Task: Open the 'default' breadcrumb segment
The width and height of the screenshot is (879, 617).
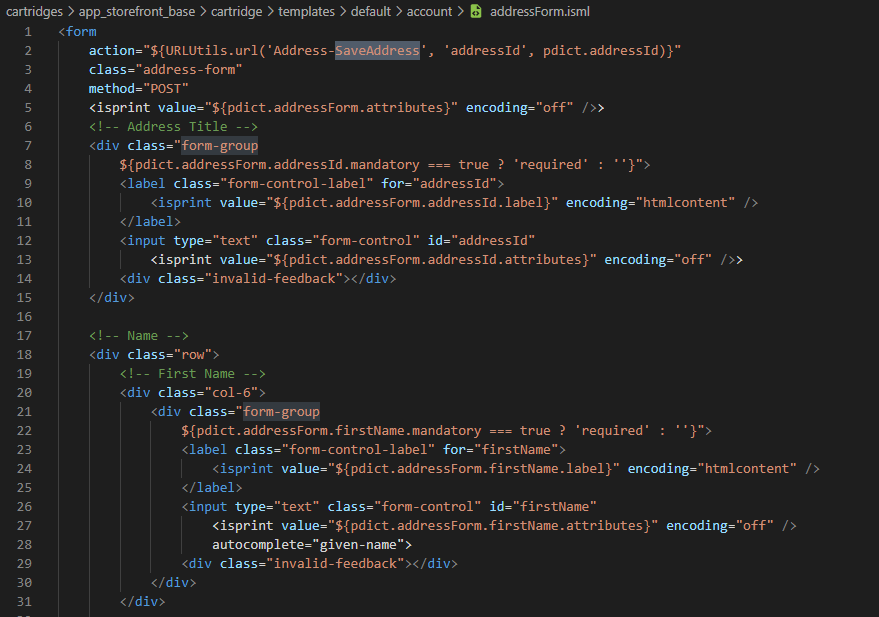Action: (371, 11)
